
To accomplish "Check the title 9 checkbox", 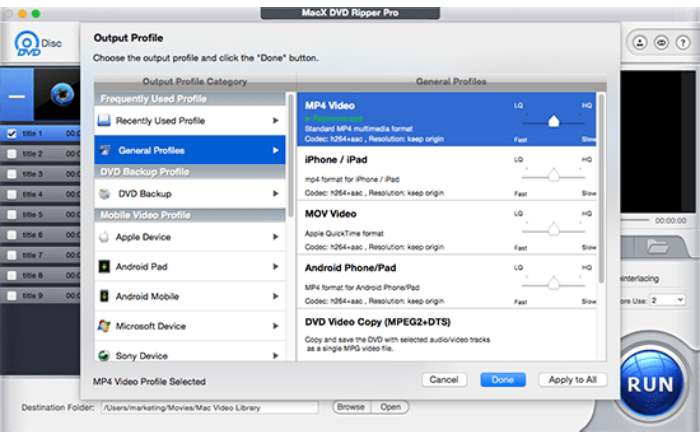I will (12, 296).
